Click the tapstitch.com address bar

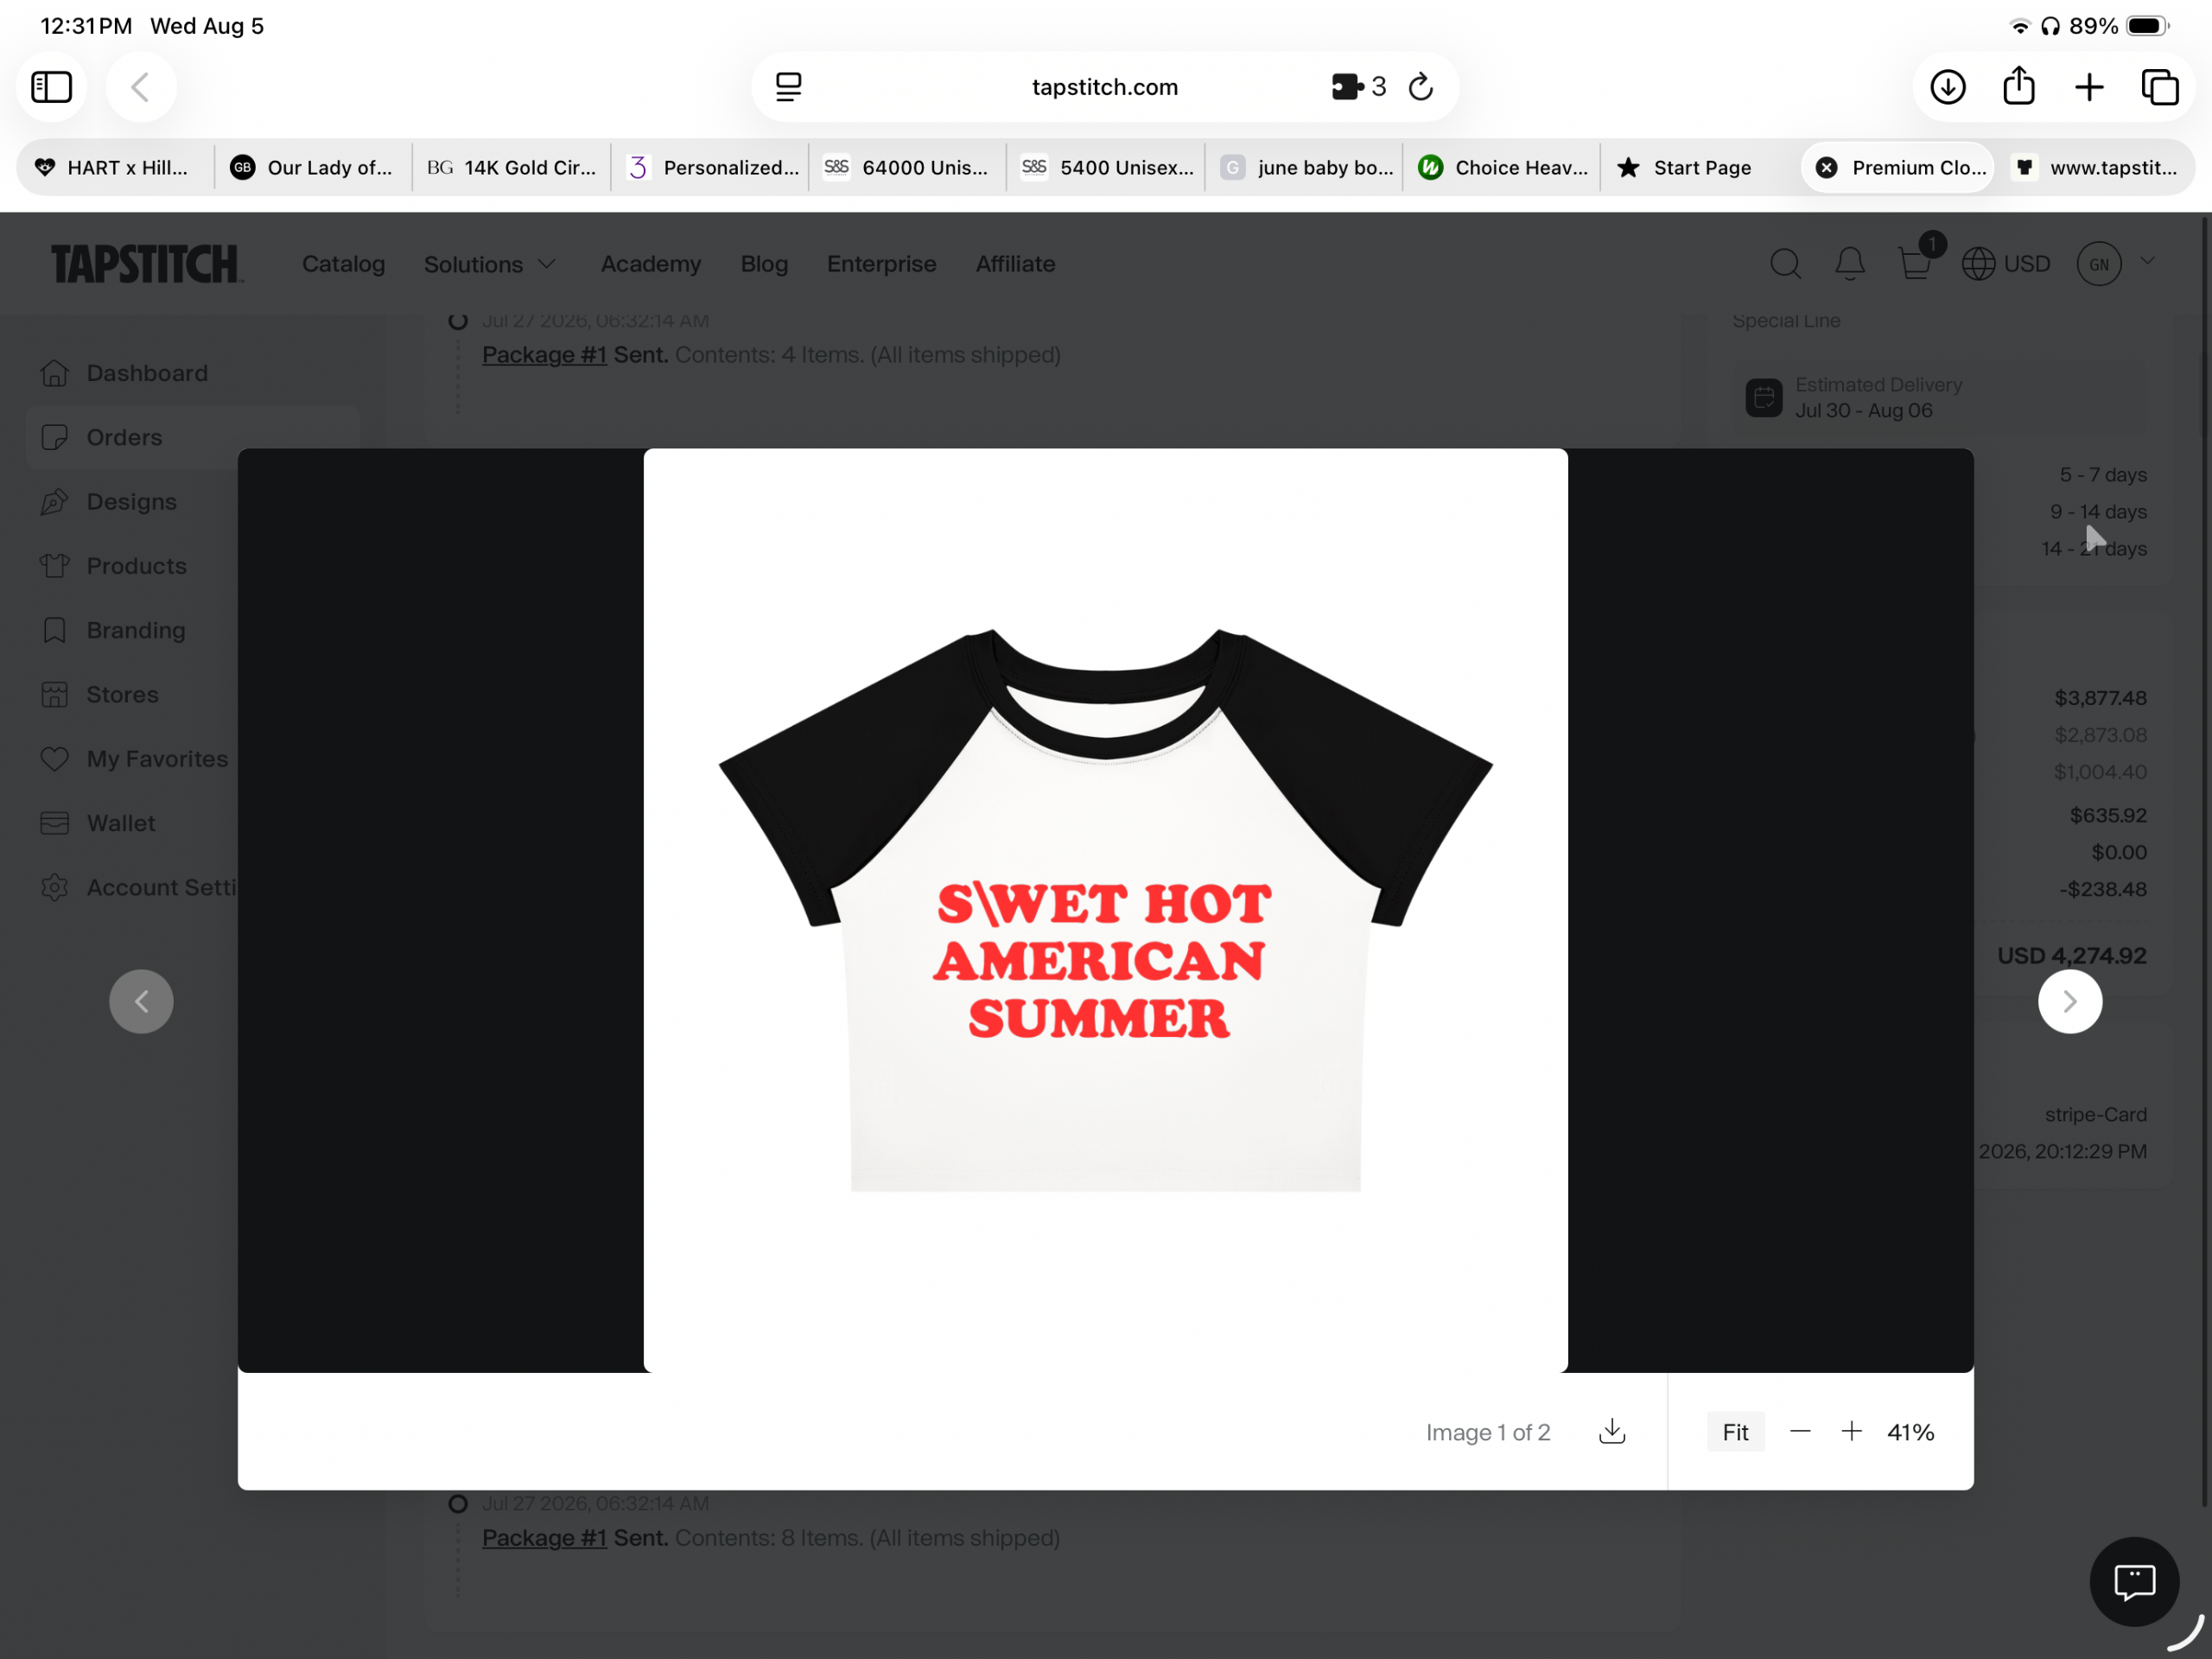click(x=1105, y=87)
